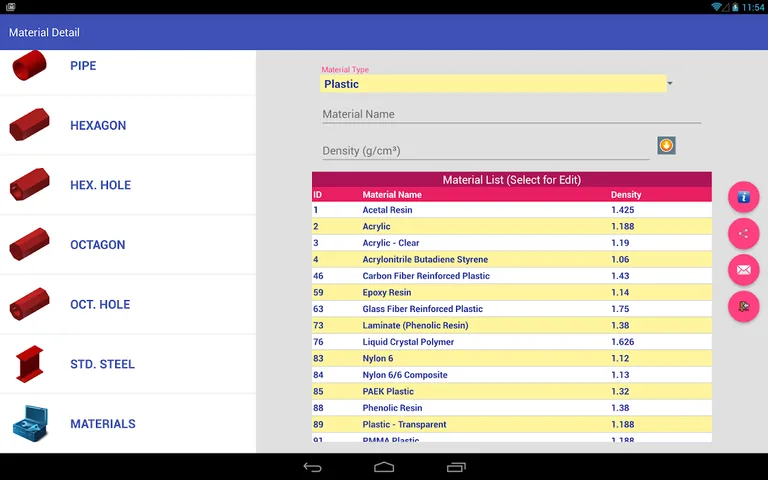Select Nylon 6/6 Composite row

click(512, 375)
